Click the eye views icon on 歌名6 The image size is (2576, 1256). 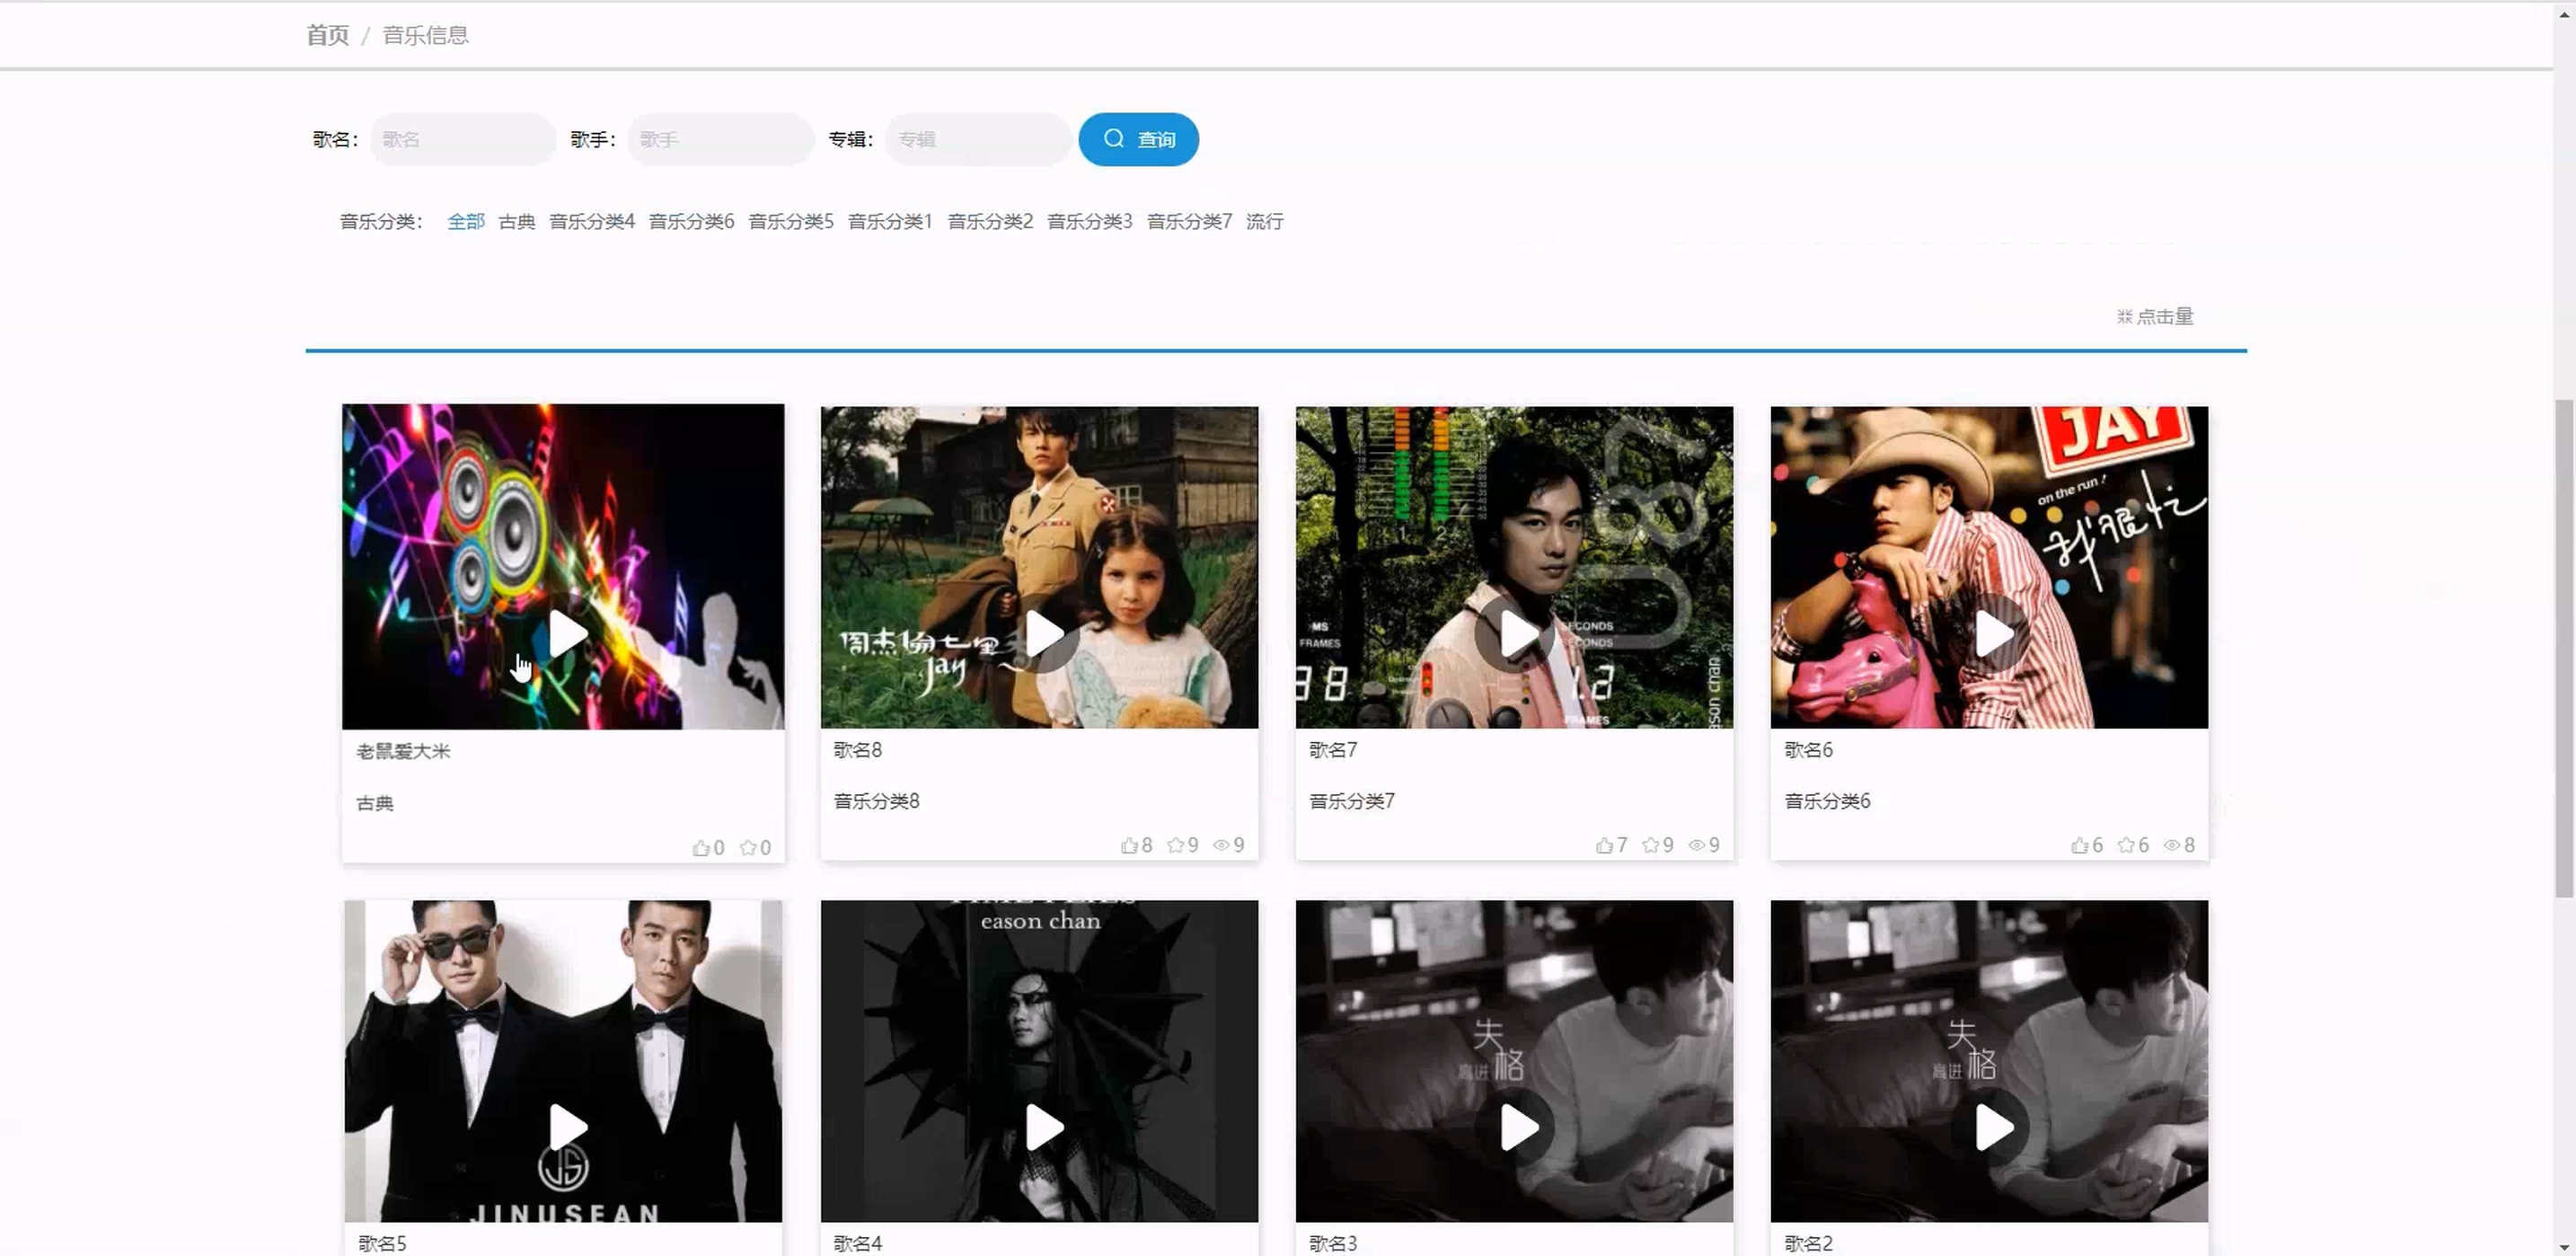coord(2171,846)
